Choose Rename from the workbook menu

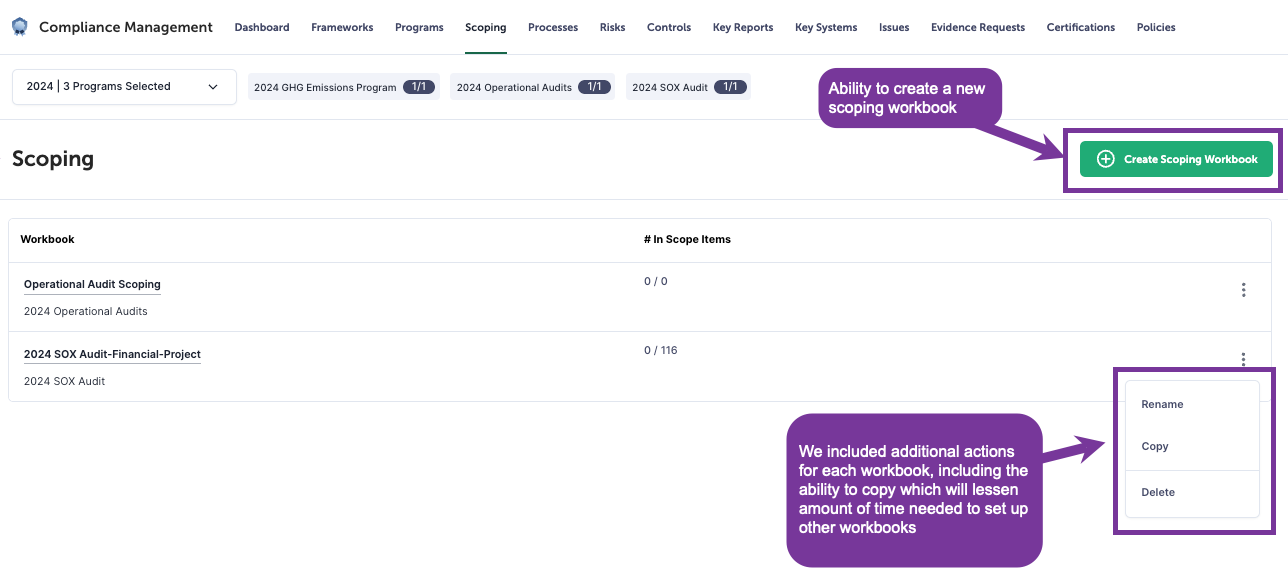(1162, 405)
